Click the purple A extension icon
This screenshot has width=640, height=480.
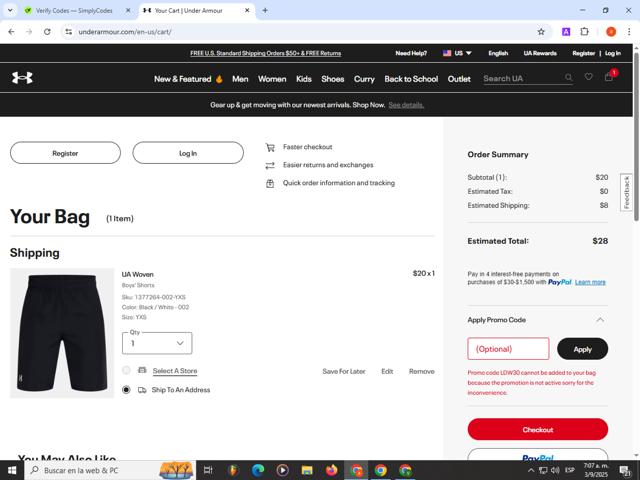pos(566,32)
